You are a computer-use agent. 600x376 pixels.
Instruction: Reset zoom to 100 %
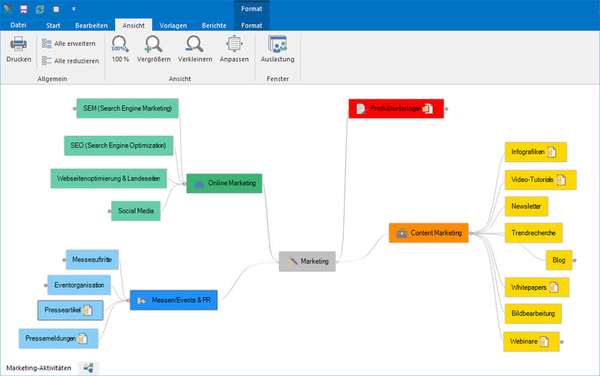(x=120, y=49)
